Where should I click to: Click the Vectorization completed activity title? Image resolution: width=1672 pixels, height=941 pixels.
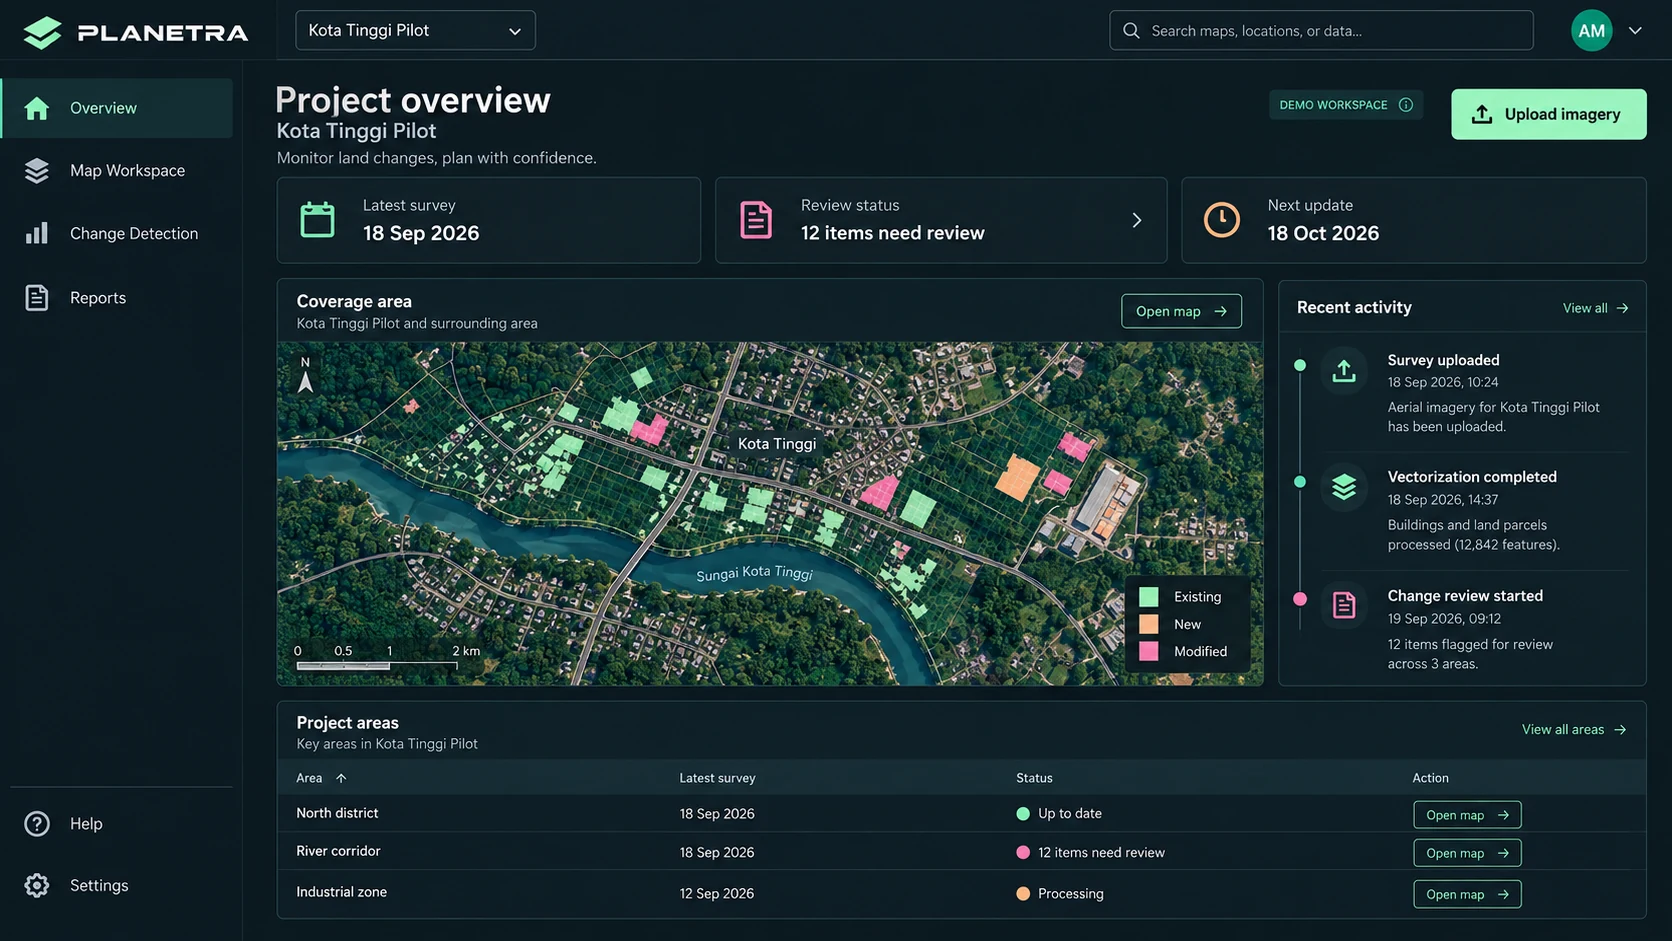(1472, 477)
